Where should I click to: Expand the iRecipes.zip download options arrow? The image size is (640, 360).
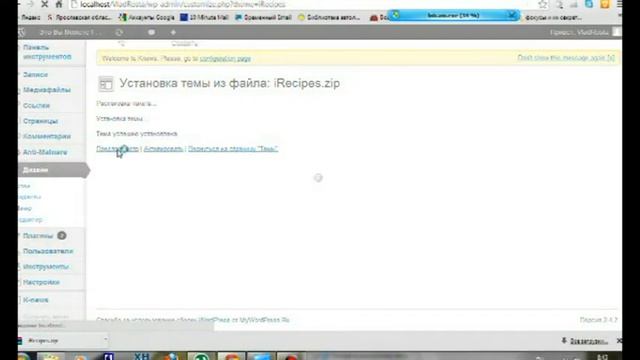tap(105, 340)
